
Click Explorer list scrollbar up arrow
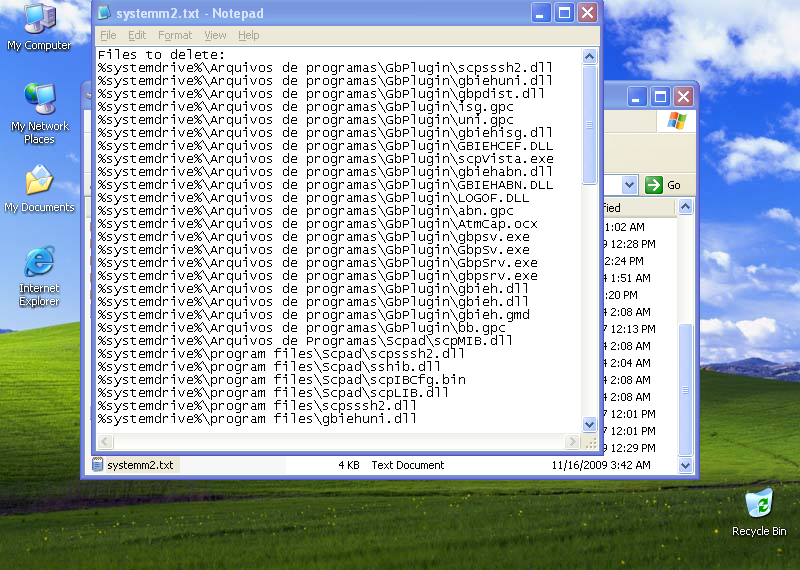[685, 207]
